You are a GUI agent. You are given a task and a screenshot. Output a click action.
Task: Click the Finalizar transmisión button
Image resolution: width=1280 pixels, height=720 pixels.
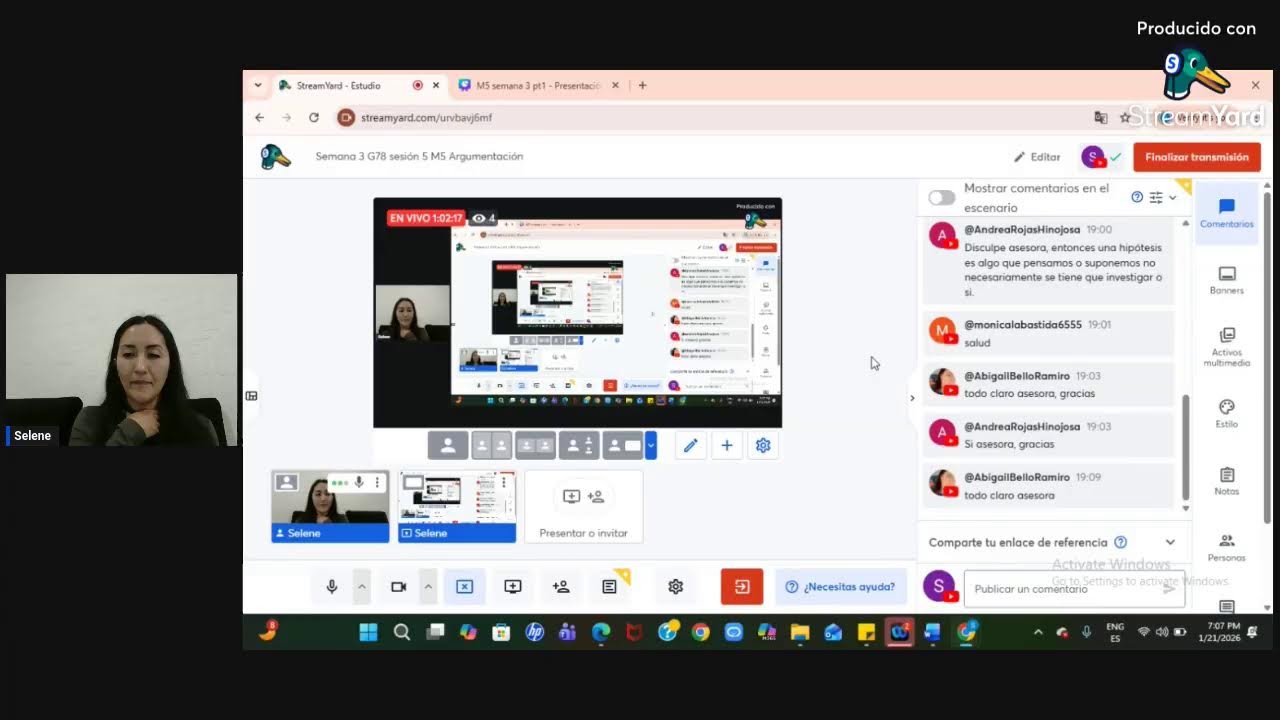(x=1196, y=157)
